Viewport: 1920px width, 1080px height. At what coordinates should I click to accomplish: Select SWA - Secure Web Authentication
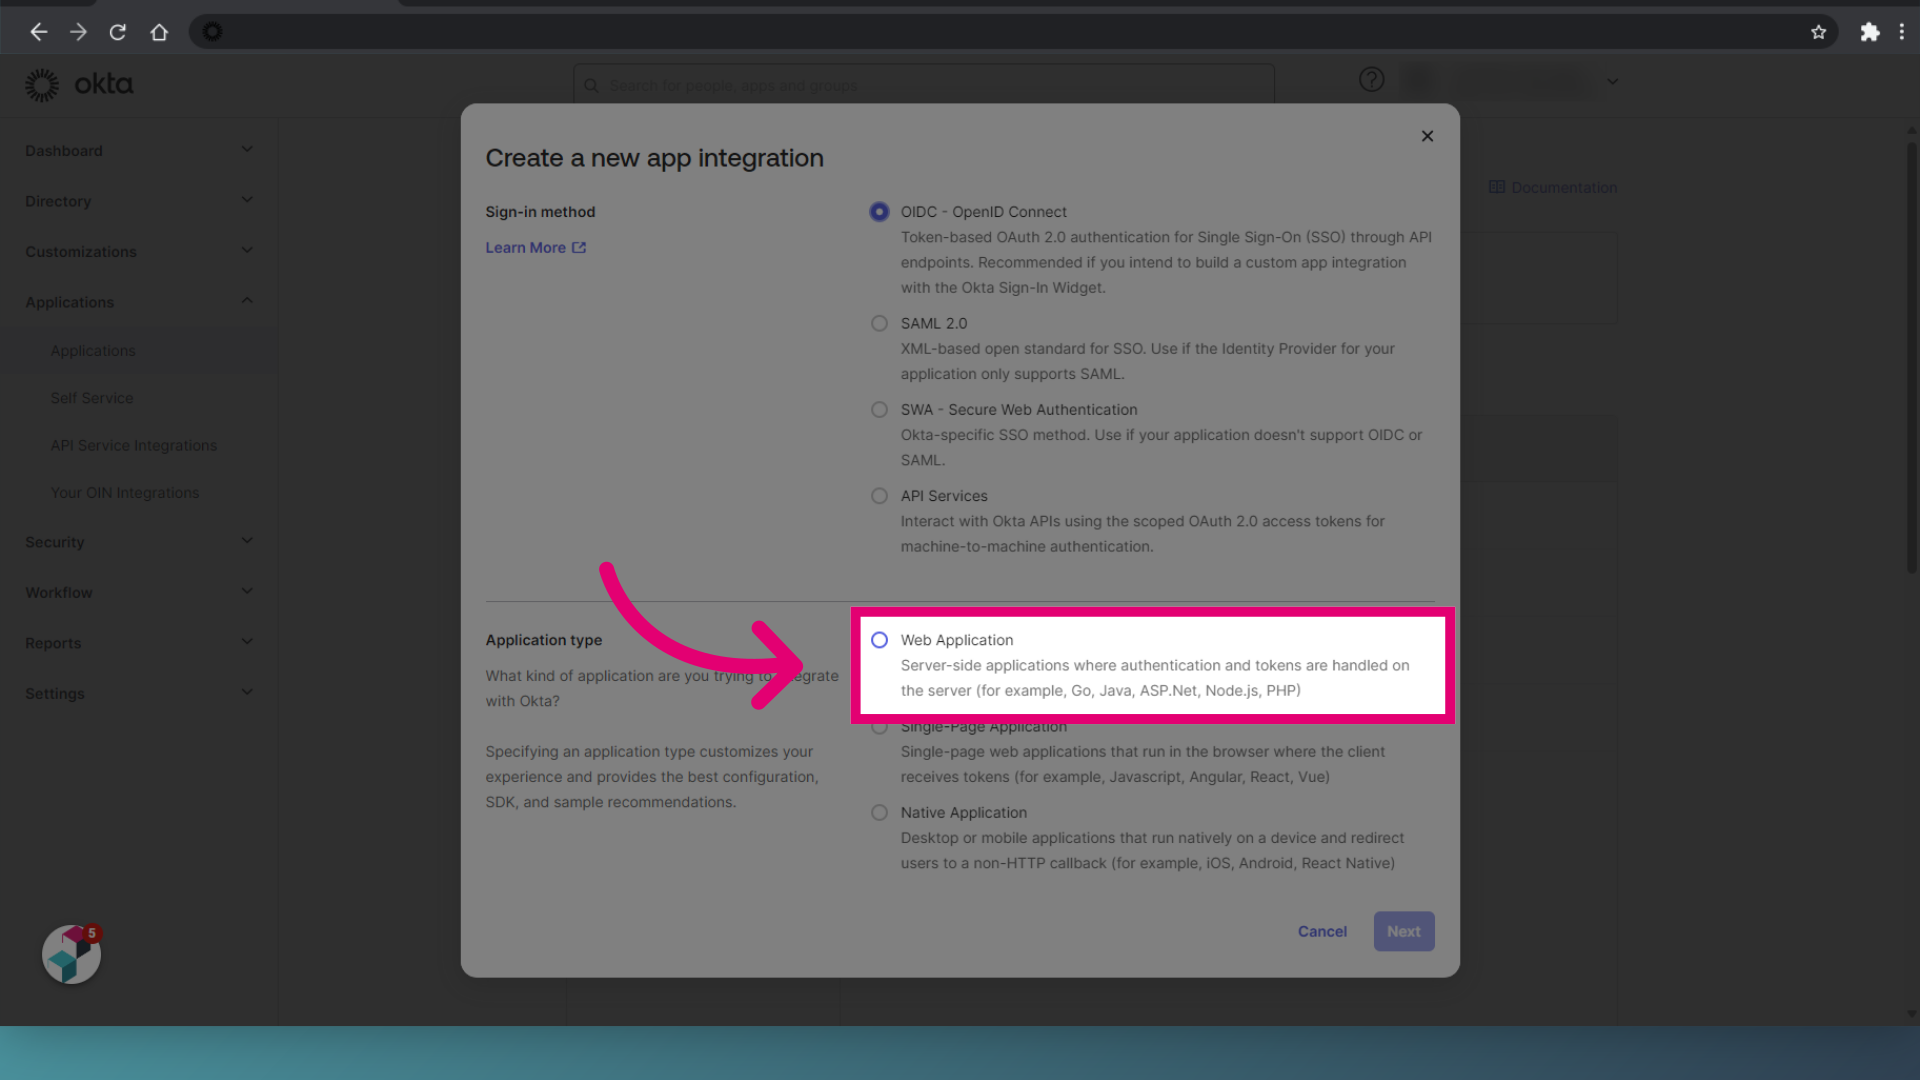point(879,410)
